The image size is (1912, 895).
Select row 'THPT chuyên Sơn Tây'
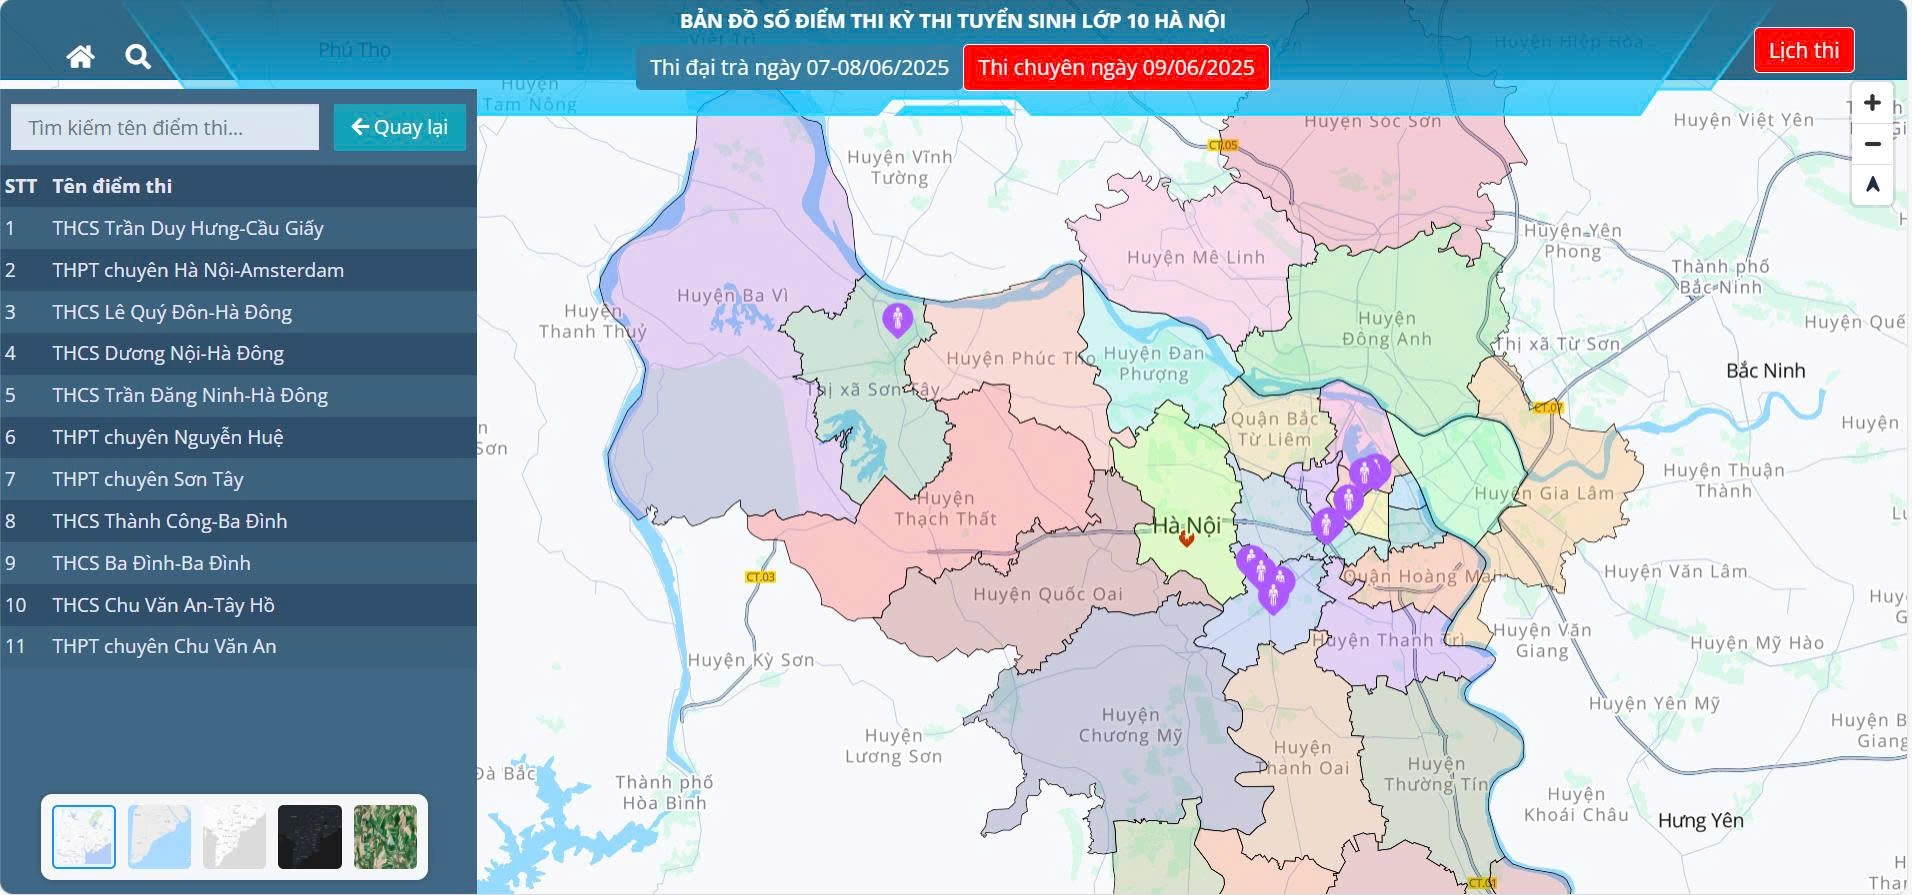coord(238,479)
